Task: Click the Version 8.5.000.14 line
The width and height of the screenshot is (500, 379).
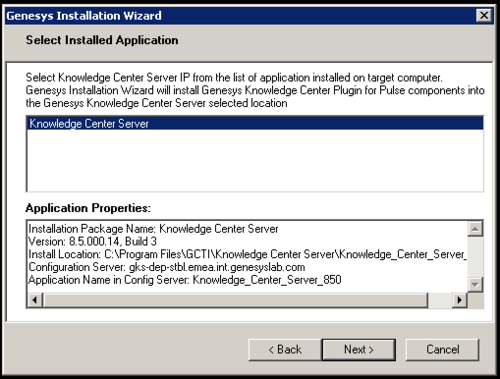Action: 92,241
